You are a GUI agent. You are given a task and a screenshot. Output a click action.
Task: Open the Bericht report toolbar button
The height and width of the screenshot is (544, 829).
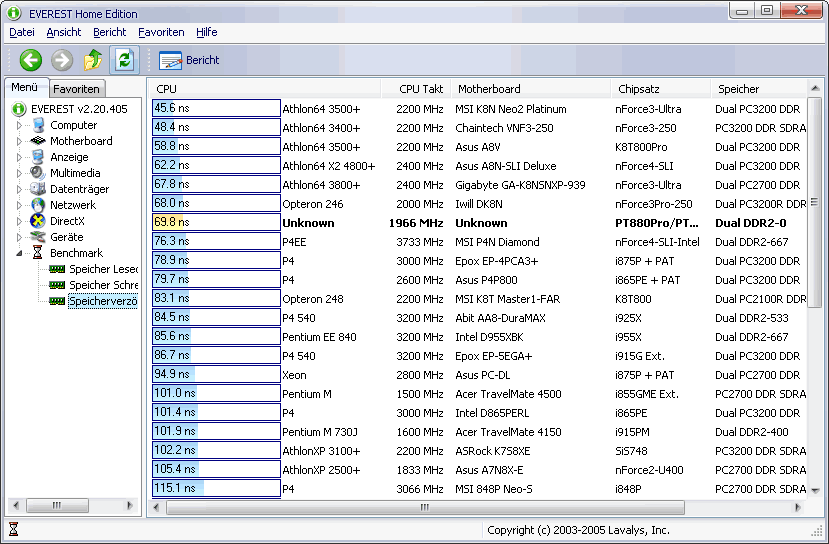(x=189, y=60)
